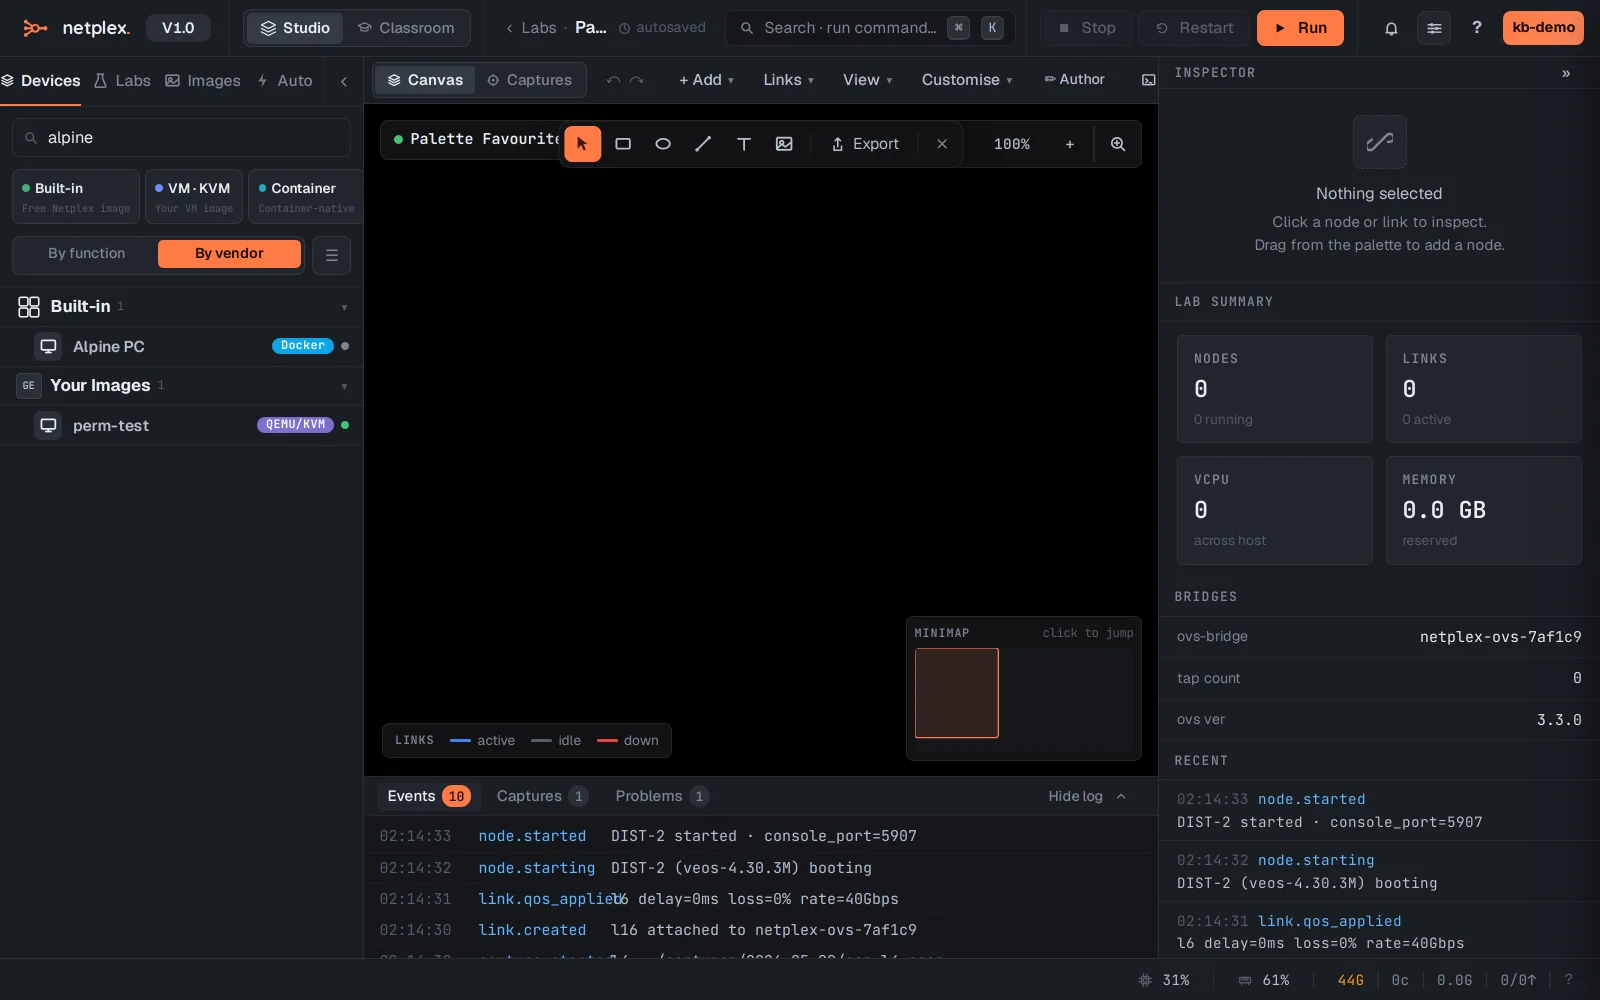Select the rectangle drawing tool
Screen dimensions: 1600x1000
point(623,144)
